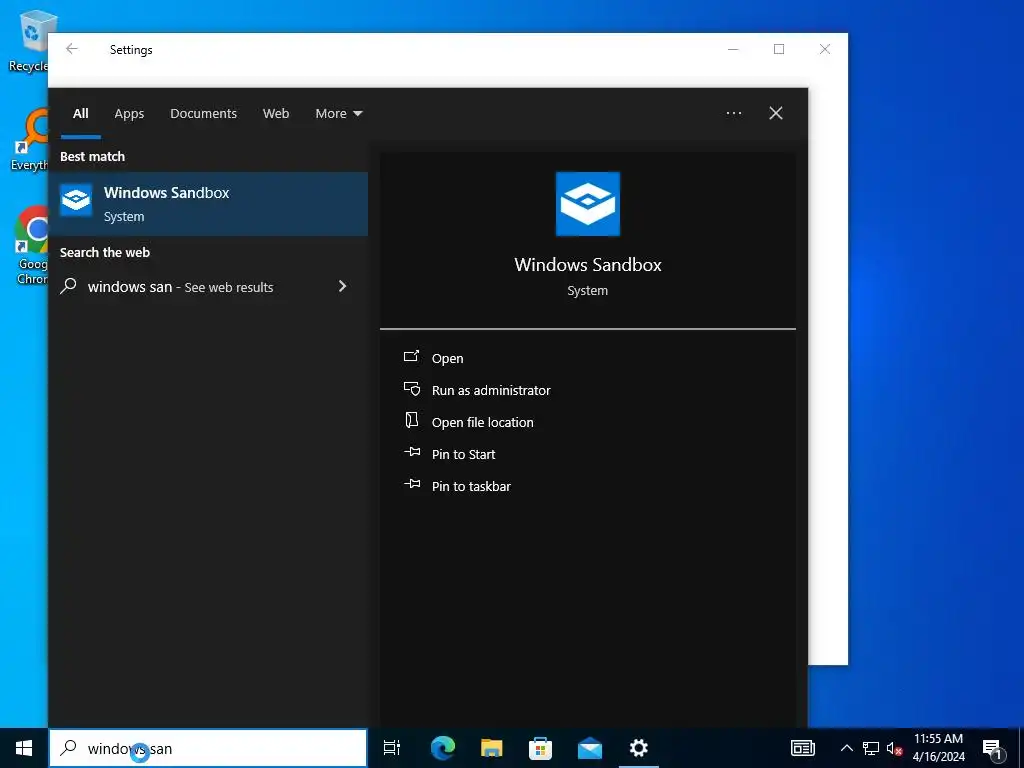Select the Everything desktop shortcut

point(31,140)
